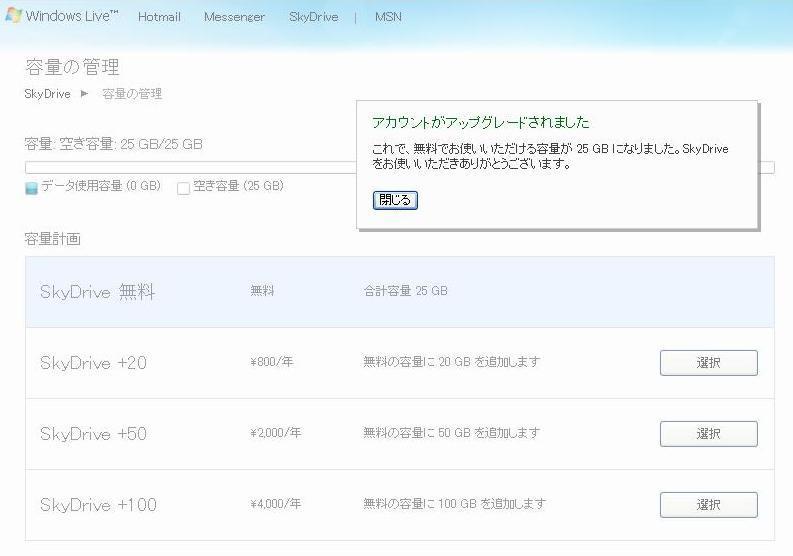Click the white 空き容量 legend box
The width and height of the screenshot is (793, 556).
184,188
